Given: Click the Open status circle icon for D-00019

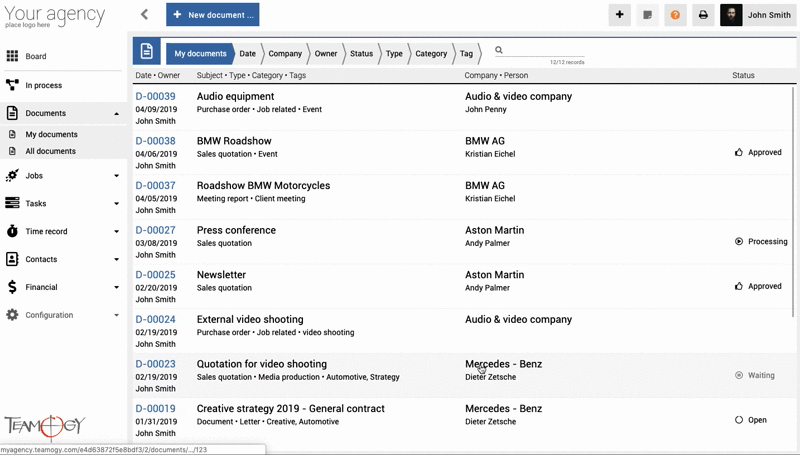Looking at the screenshot, I should point(739,420).
